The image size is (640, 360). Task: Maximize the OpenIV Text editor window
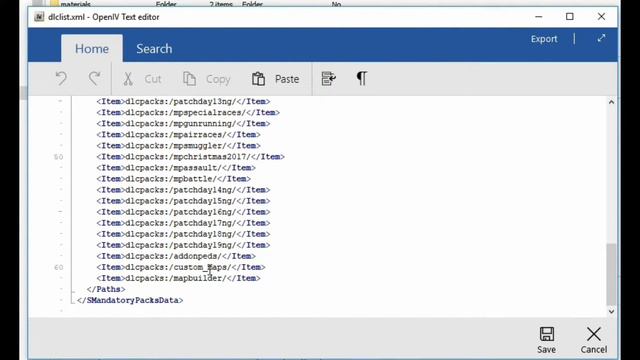570,17
